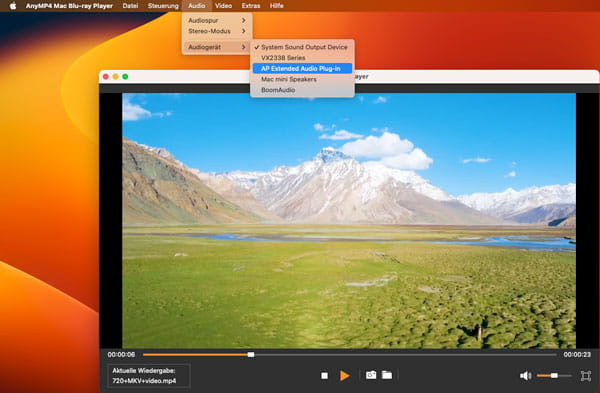The width and height of the screenshot is (600, 393).
Task: Click the mountain video playback area
Action: (349, 221)
